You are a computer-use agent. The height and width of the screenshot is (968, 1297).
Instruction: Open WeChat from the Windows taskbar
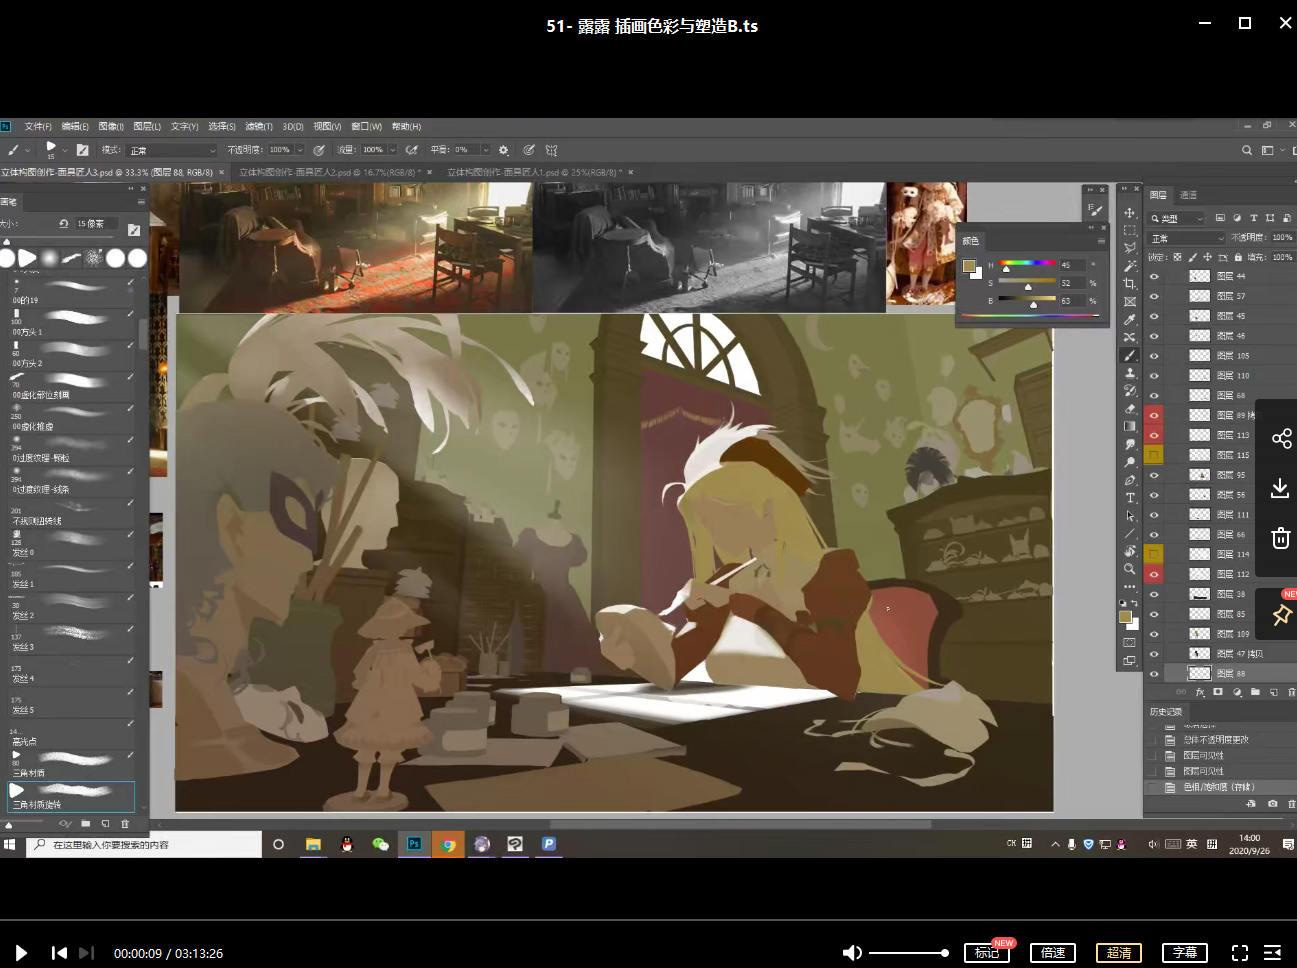coord(380,845)
